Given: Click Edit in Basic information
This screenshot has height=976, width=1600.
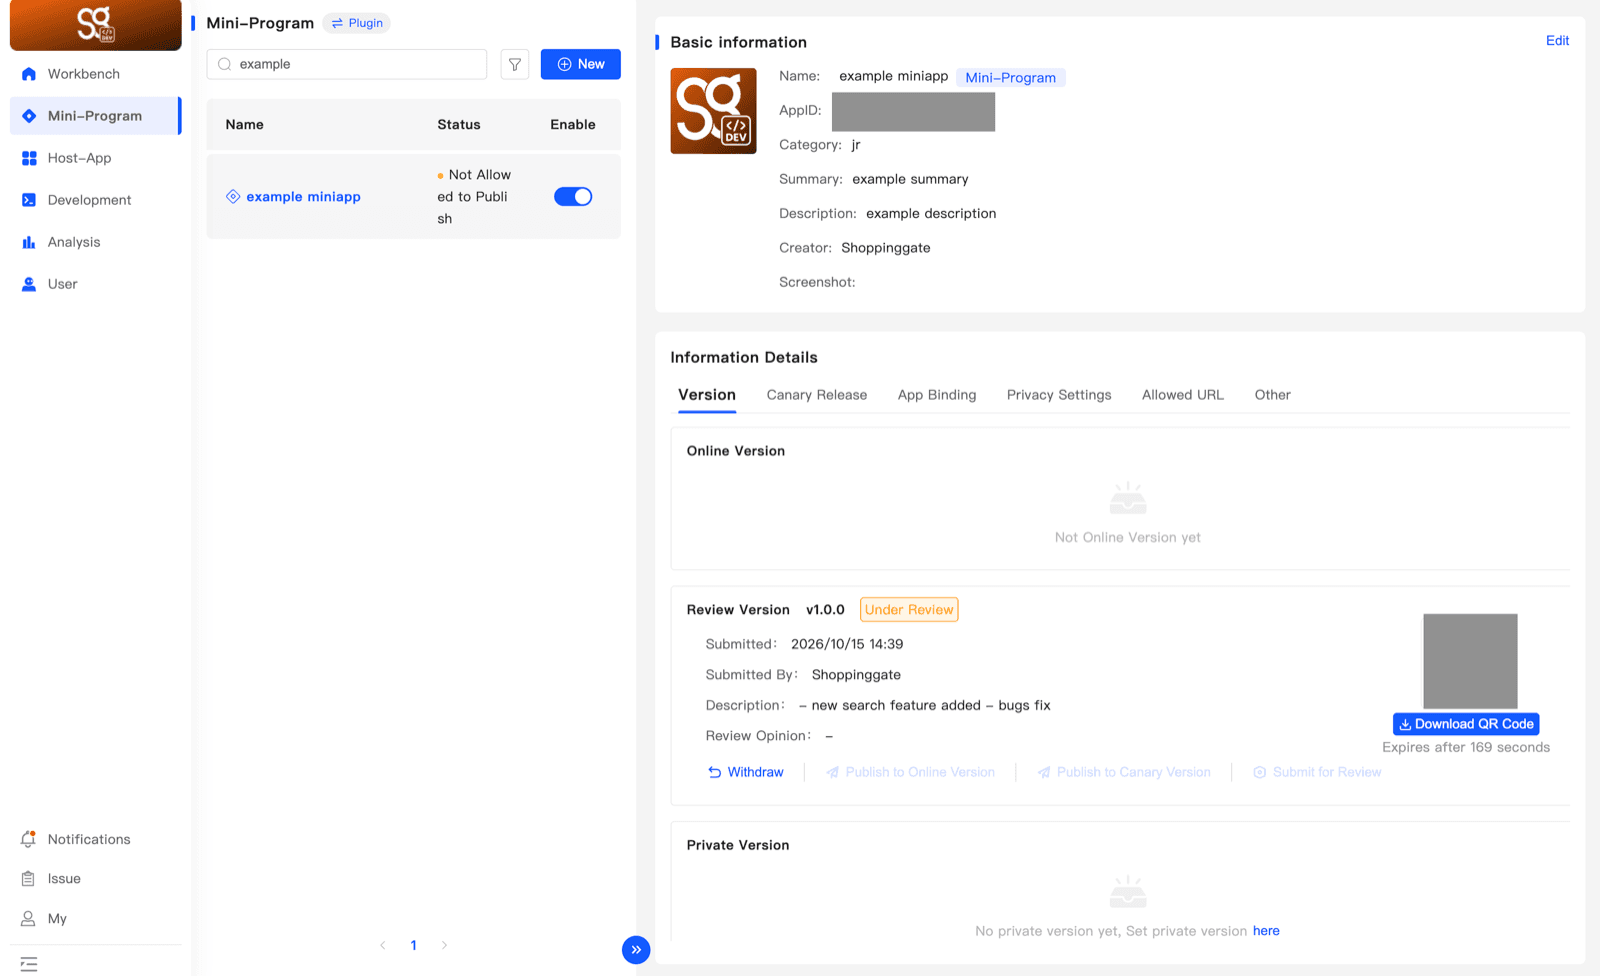Looking at the screenshot, I should pyautogui.click(x=1558, y=41).
